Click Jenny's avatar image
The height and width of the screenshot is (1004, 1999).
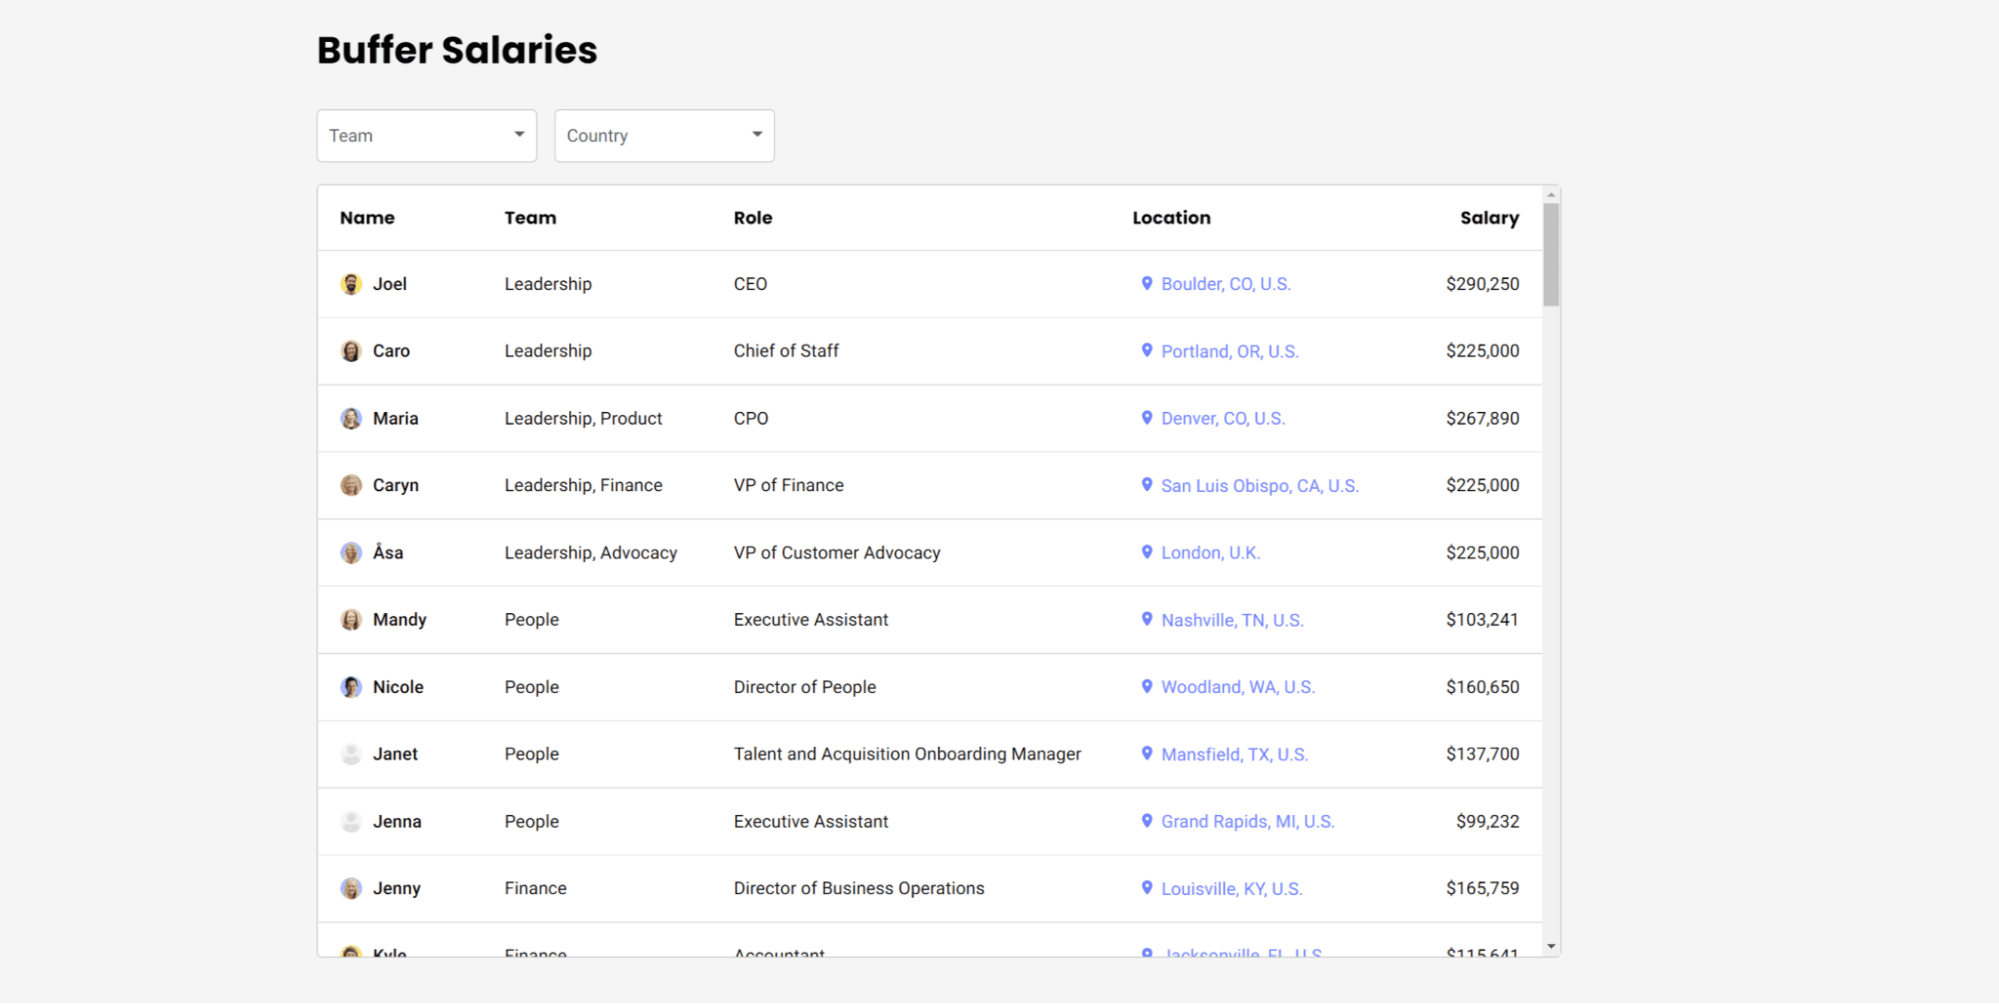[351, 888]
